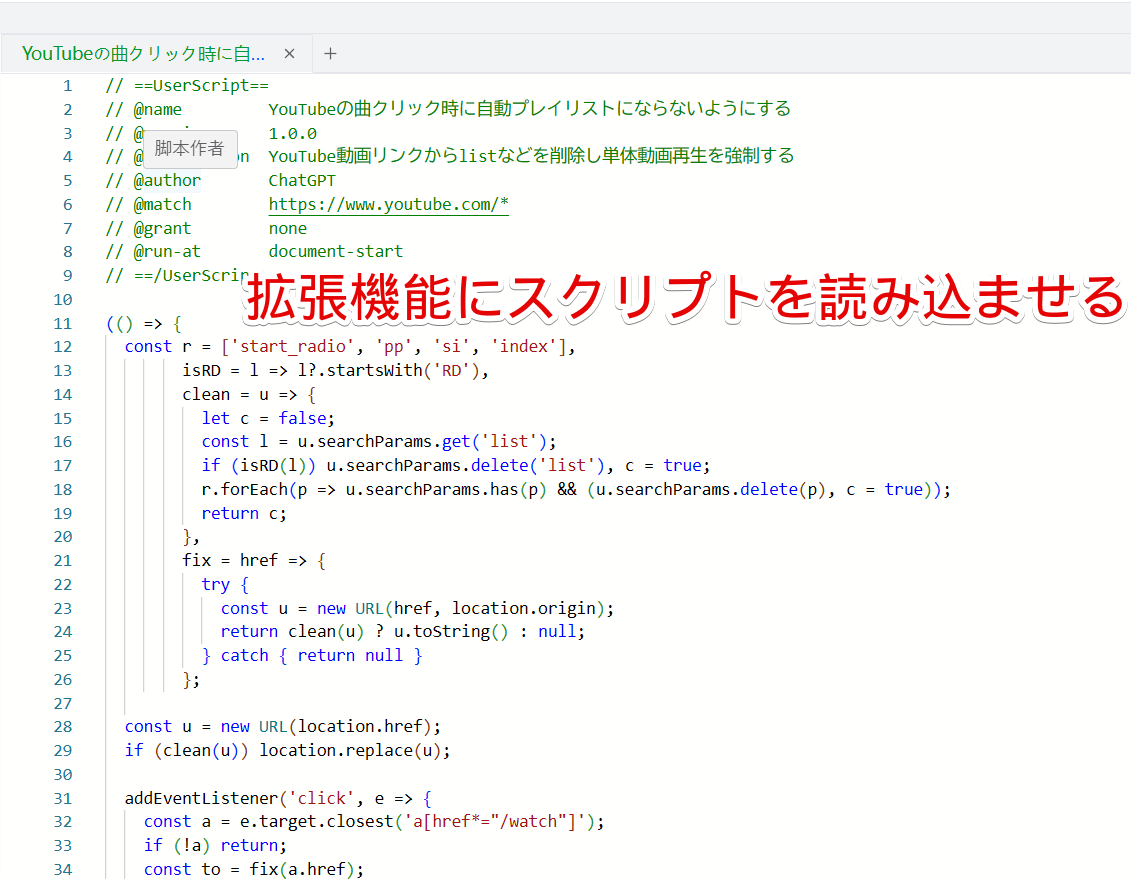Click e.target.closest selector on line 32
The image size is (1134, 879).
coord(417,822)
